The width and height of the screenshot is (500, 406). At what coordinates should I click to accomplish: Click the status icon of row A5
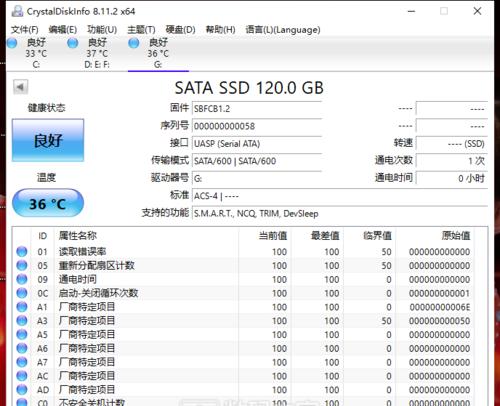pos(22,334)
